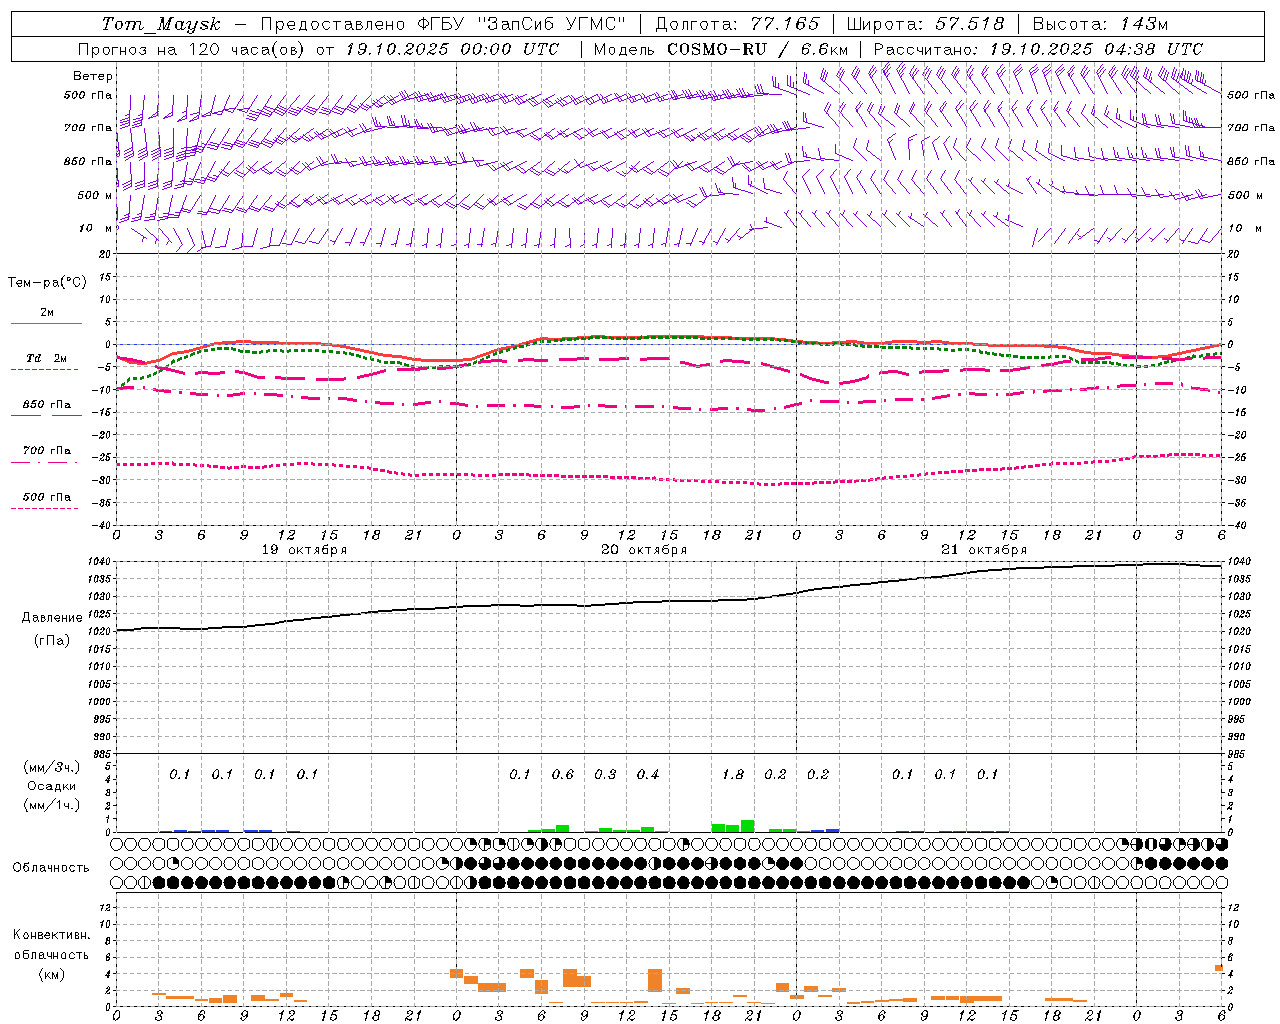Select the text 'Предоставлено ФГБУ "ЗапСиб УГМС"'

[x=443, y=24]
